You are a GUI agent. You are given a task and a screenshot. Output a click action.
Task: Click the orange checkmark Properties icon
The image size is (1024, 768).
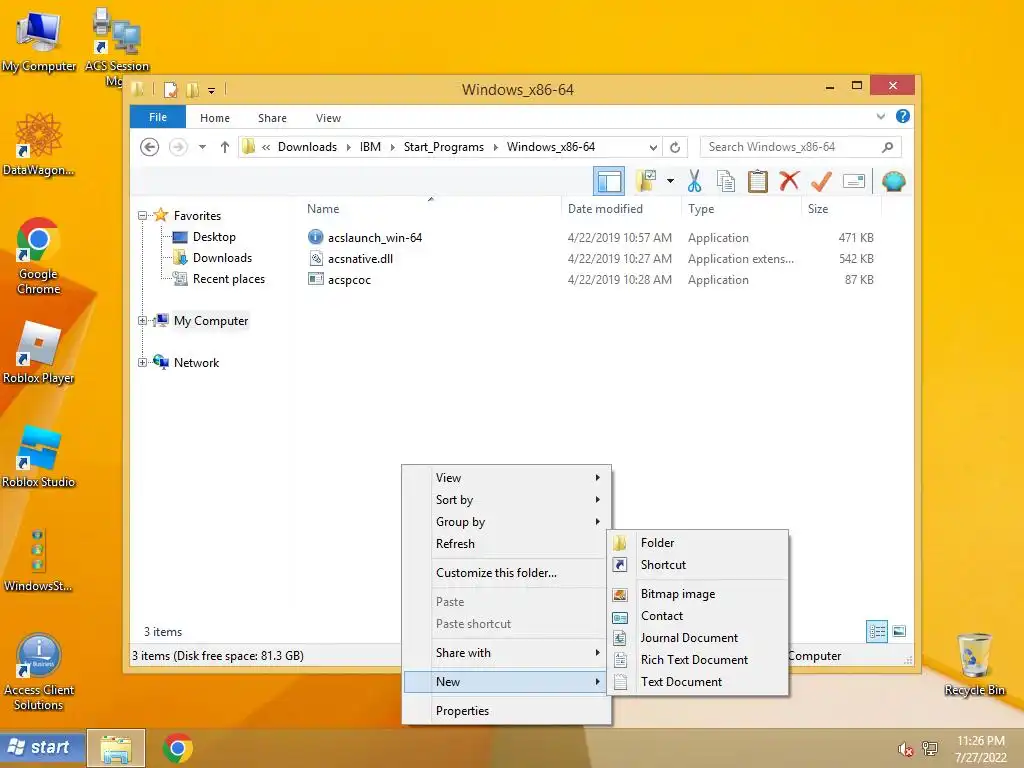tap(821, 181)
